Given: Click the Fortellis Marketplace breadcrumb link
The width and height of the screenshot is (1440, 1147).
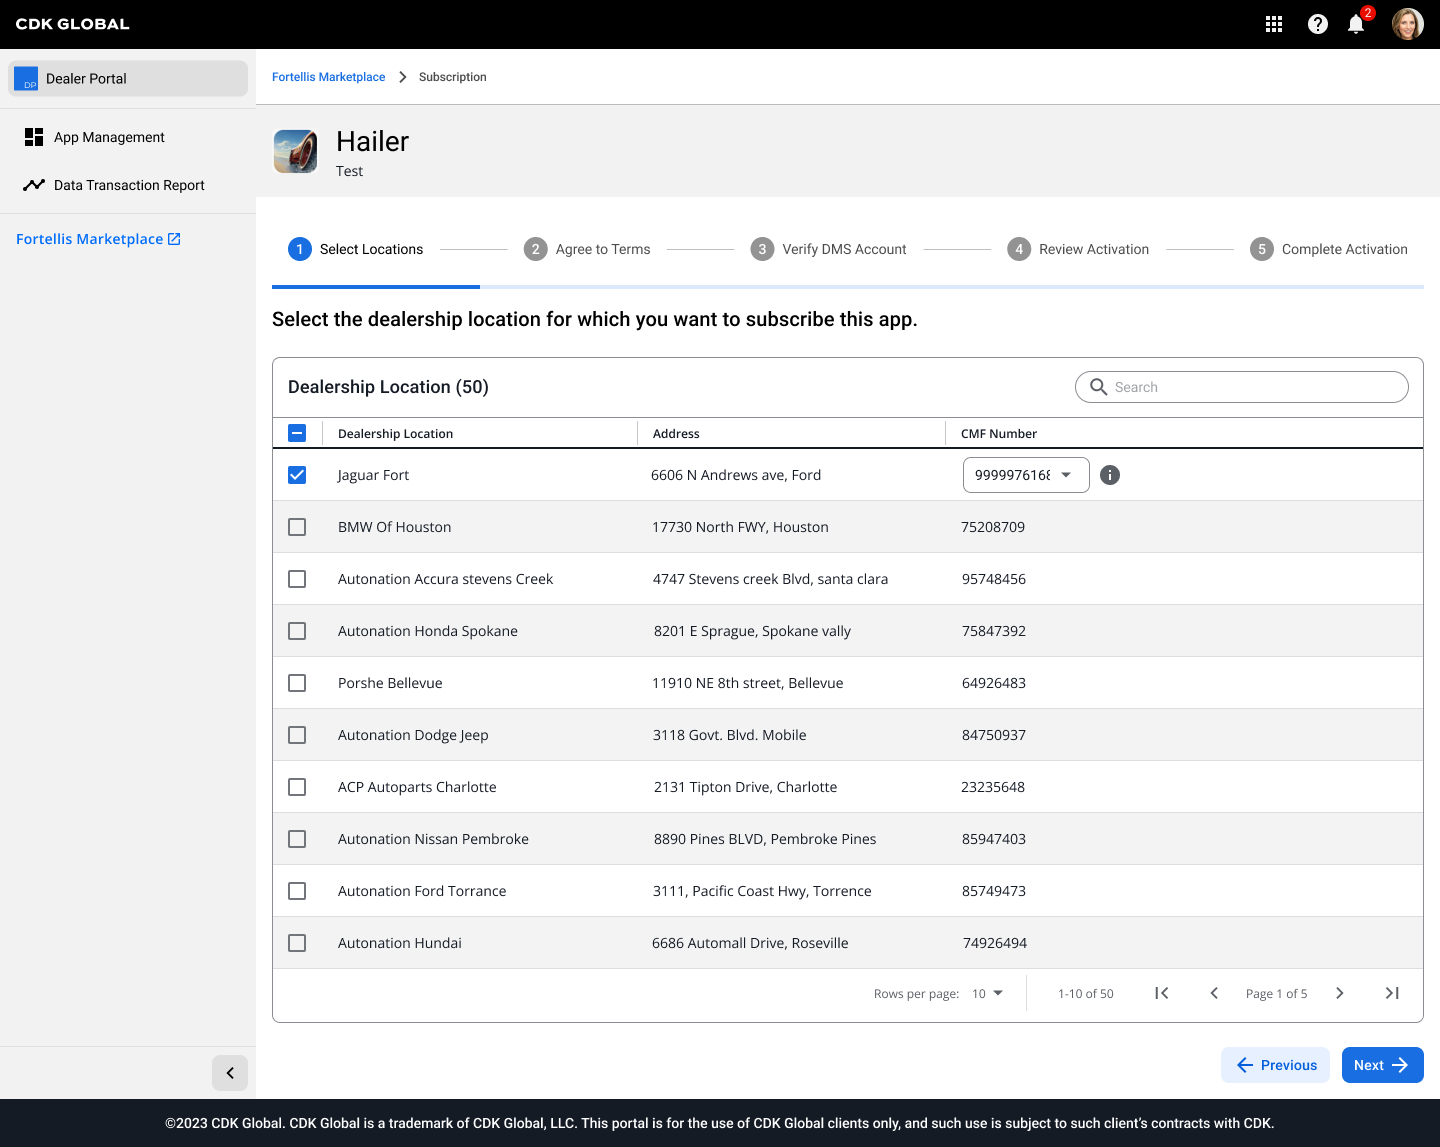Looking at the screenshot, I should (328, 77).
